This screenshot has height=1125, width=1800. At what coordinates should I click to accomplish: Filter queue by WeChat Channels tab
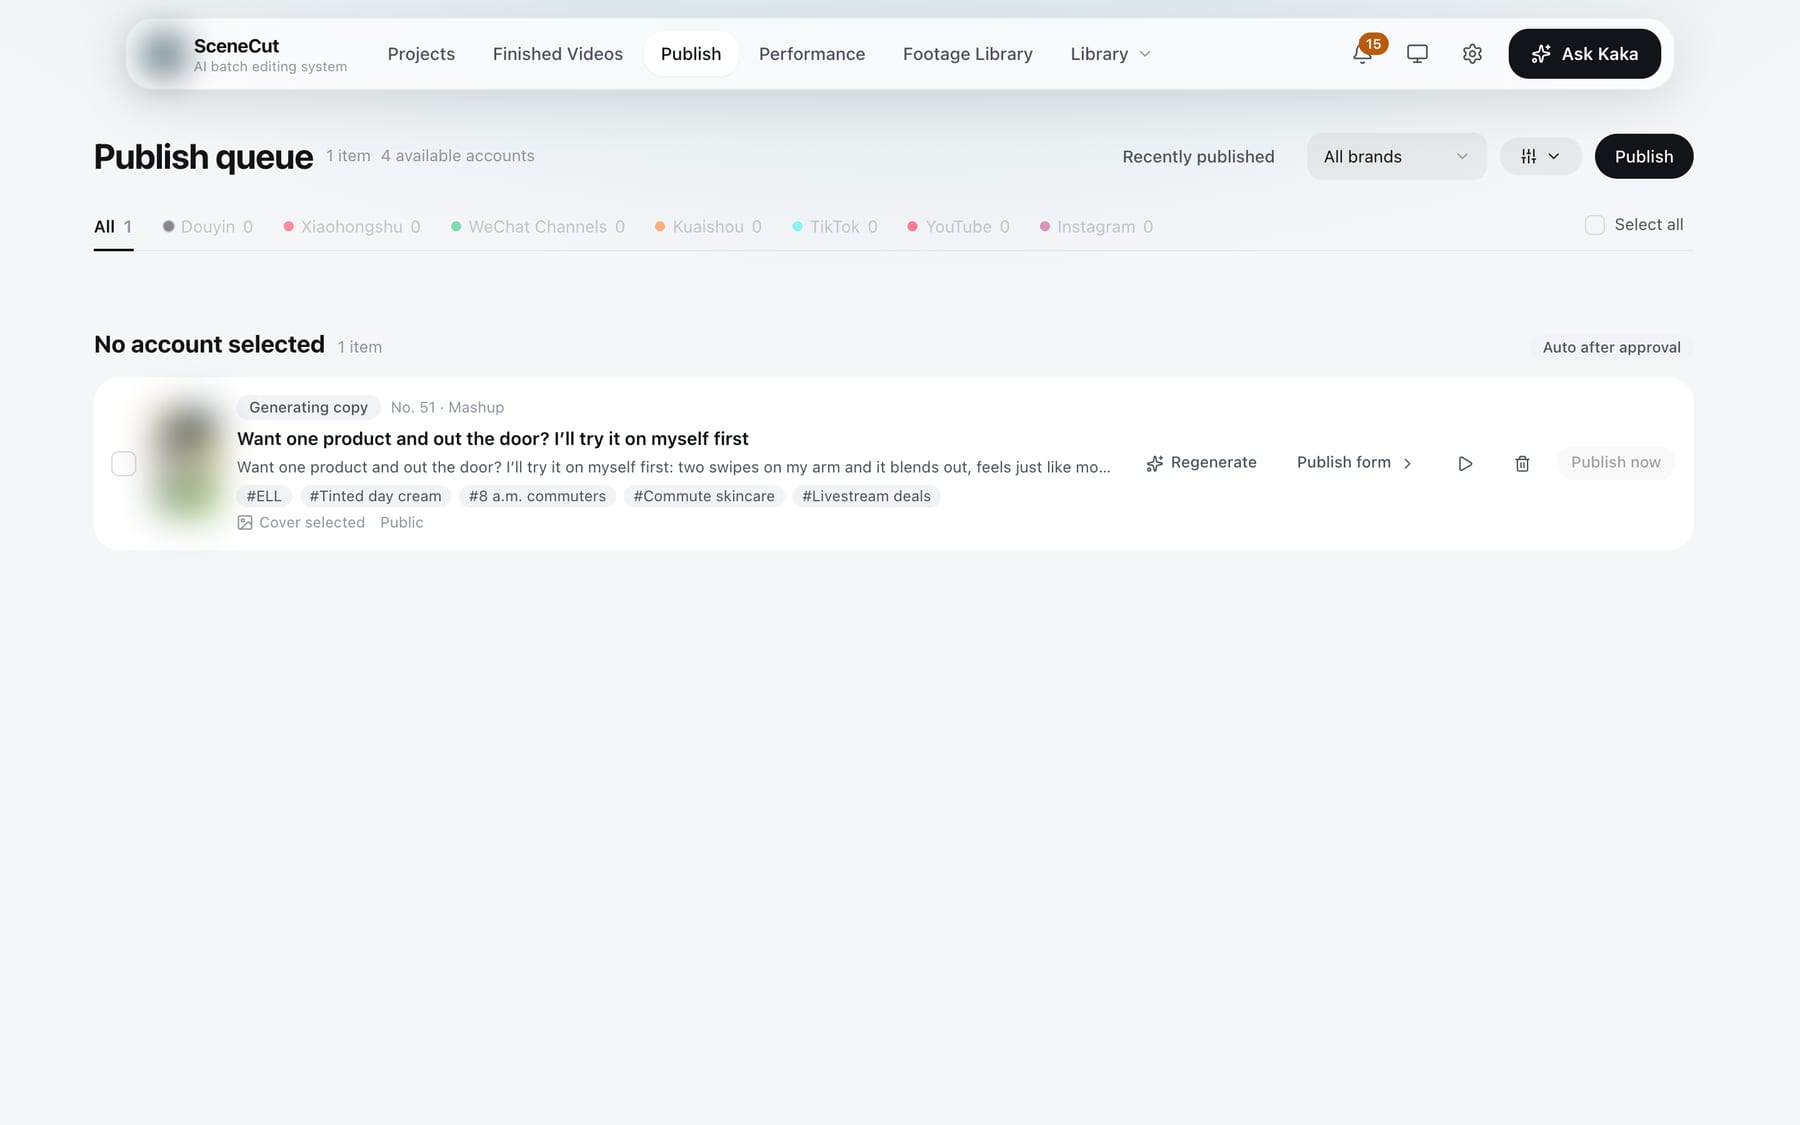(538, 227)
